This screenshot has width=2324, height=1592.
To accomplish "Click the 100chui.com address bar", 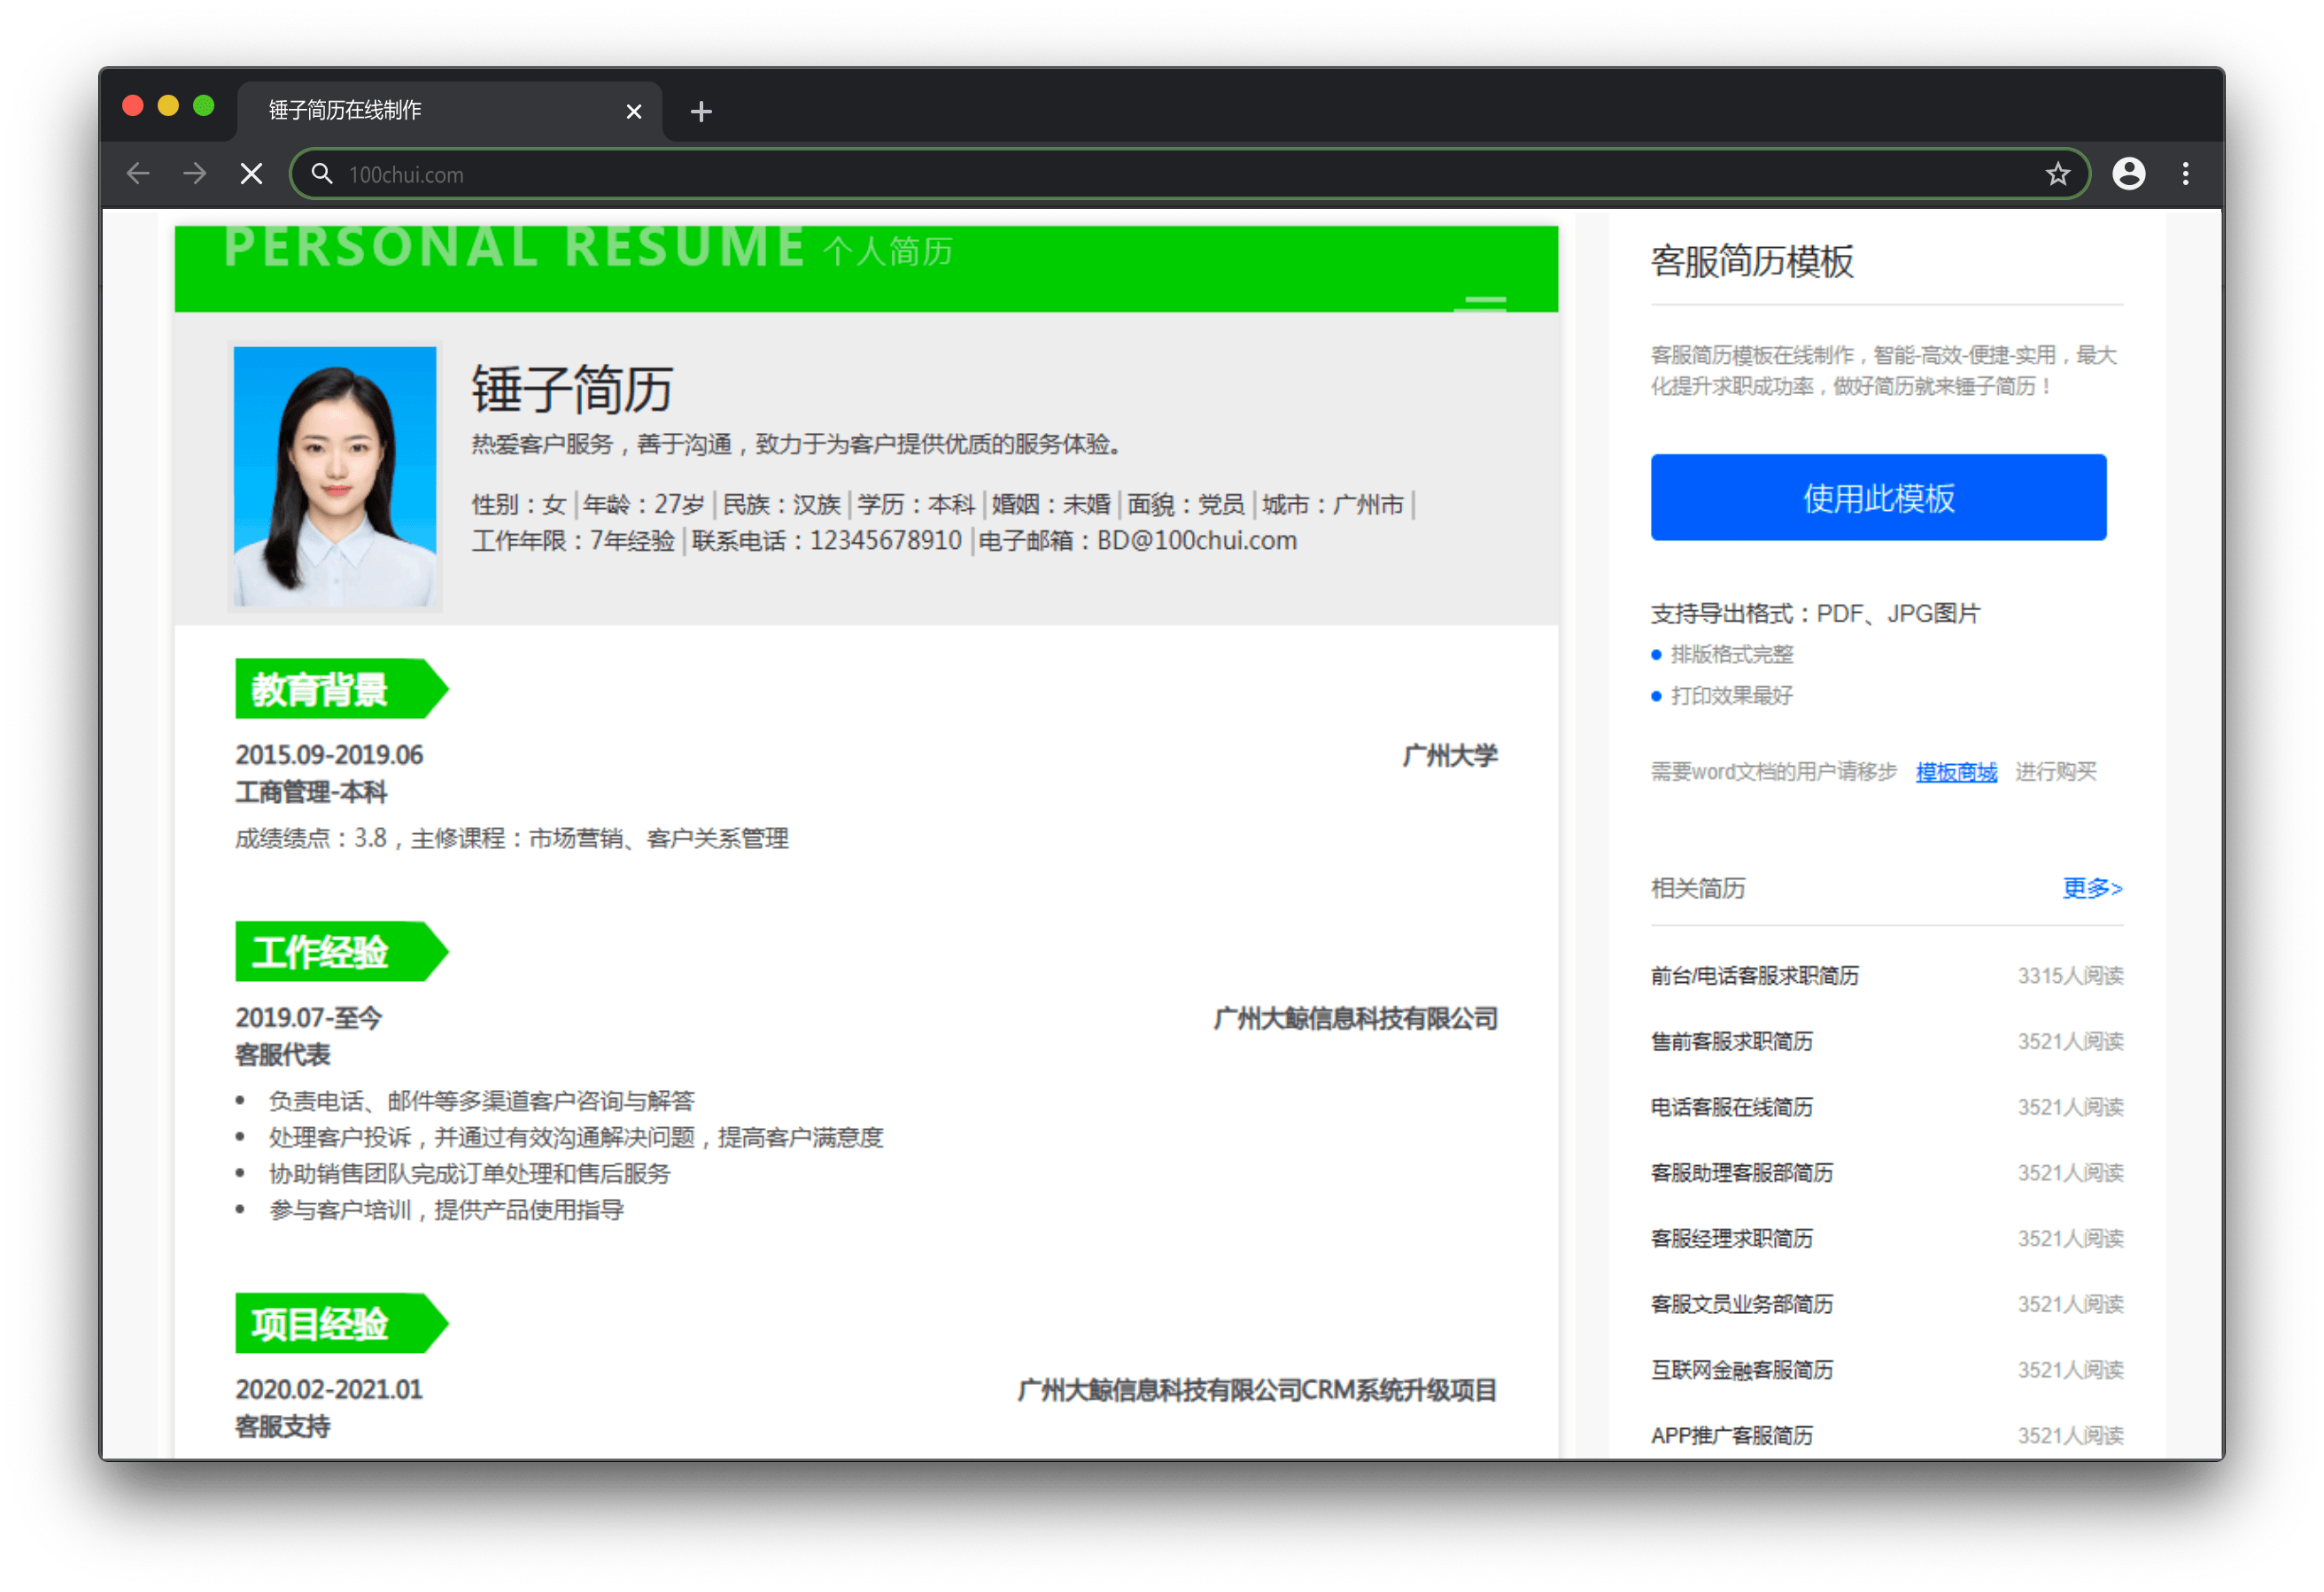I will pos(1190,174).
